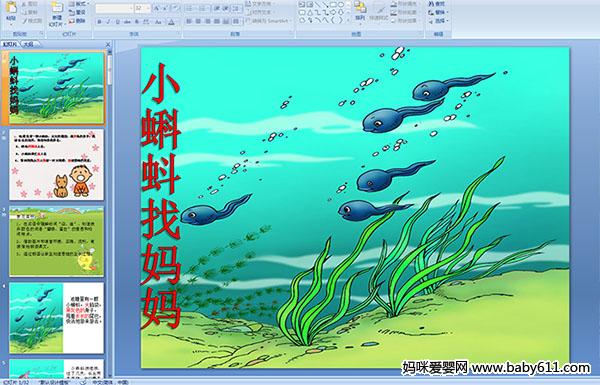Click the Reset slide button

click(x=78, y=13)
